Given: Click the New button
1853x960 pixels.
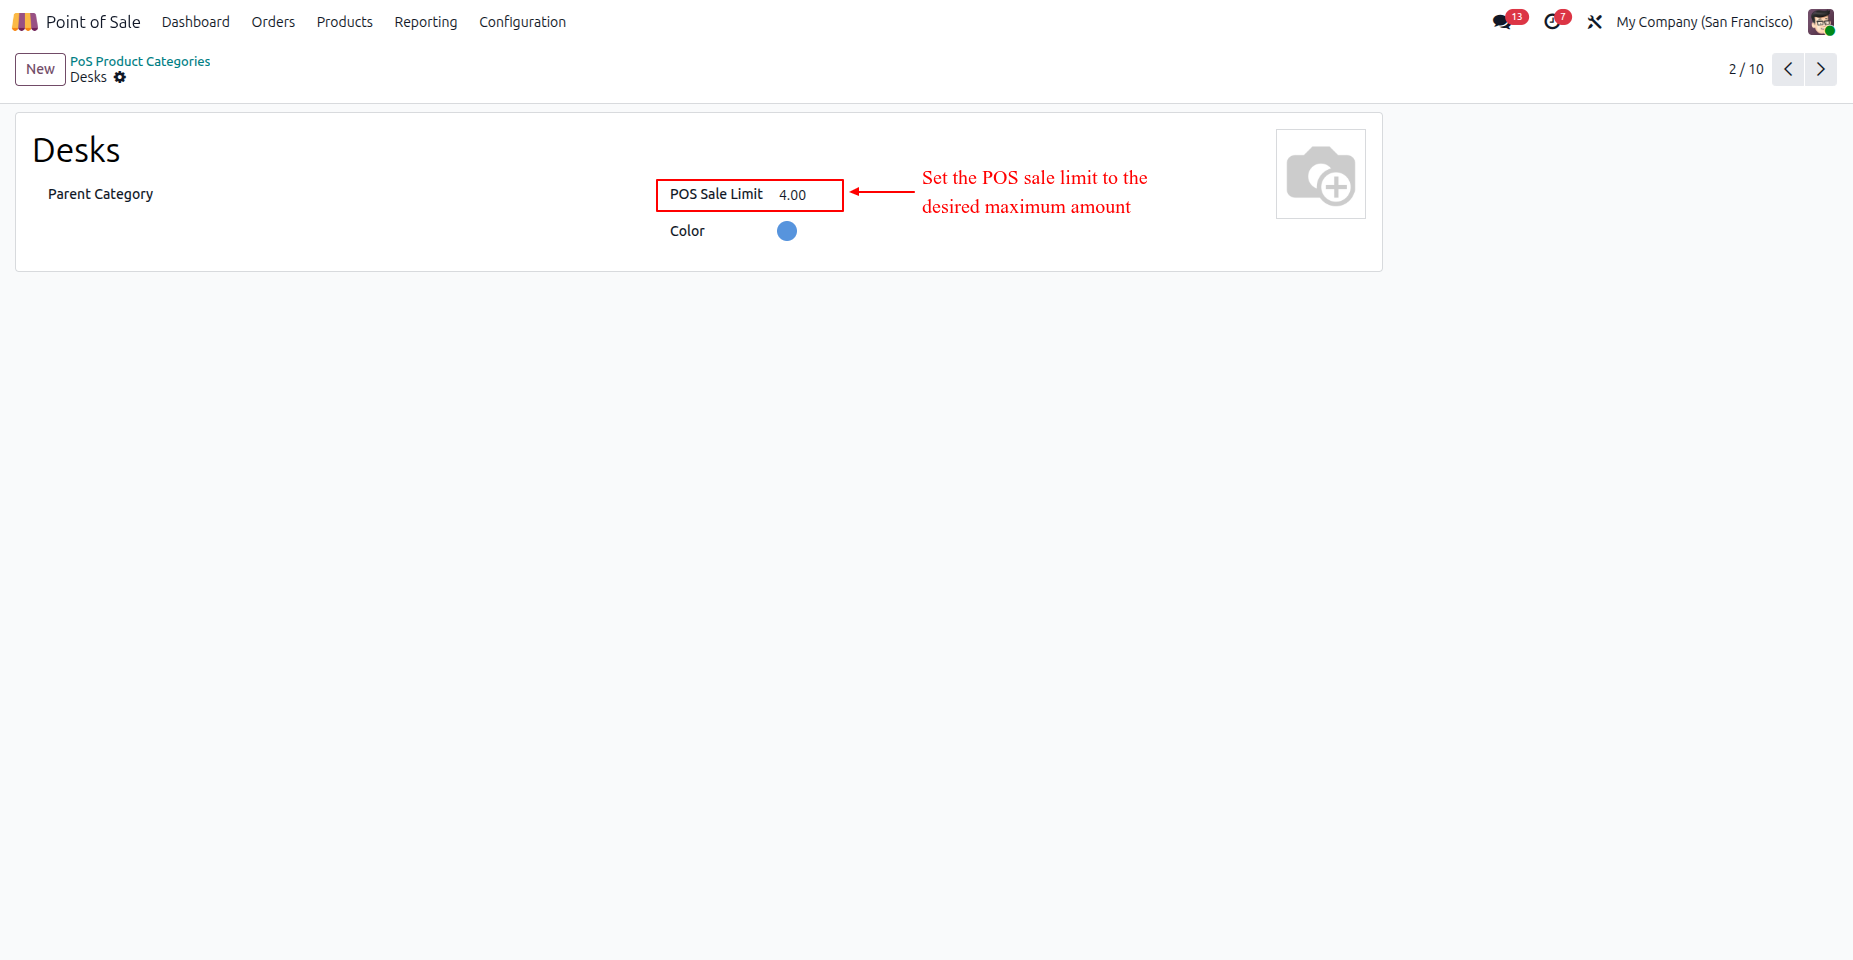Looking at the screenshot, I should click(40, 69).
